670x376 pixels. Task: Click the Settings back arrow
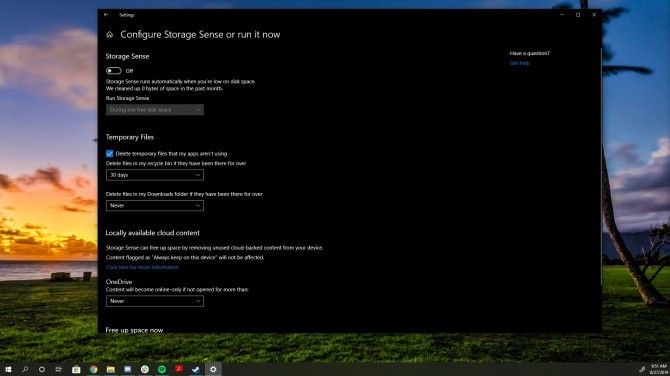(x=106, y=15)
